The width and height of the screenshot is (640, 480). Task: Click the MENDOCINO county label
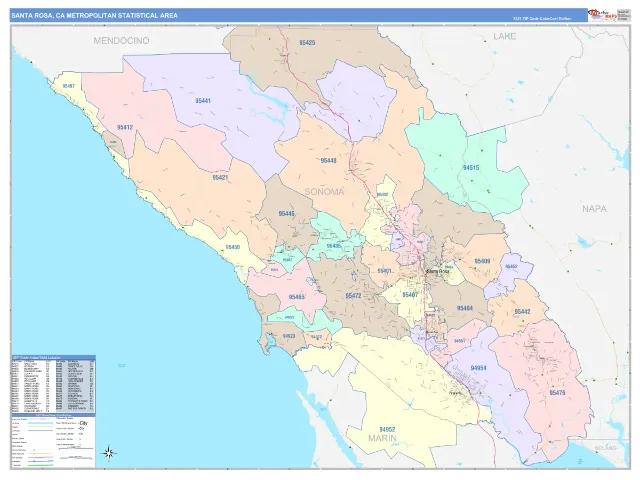121,40
